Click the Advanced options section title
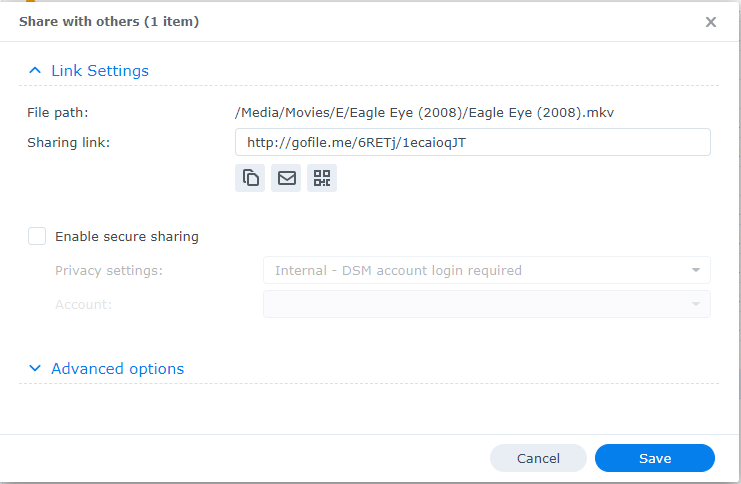Image resolution: width=741 pixels, height=484 pixels. coord(118,369)
